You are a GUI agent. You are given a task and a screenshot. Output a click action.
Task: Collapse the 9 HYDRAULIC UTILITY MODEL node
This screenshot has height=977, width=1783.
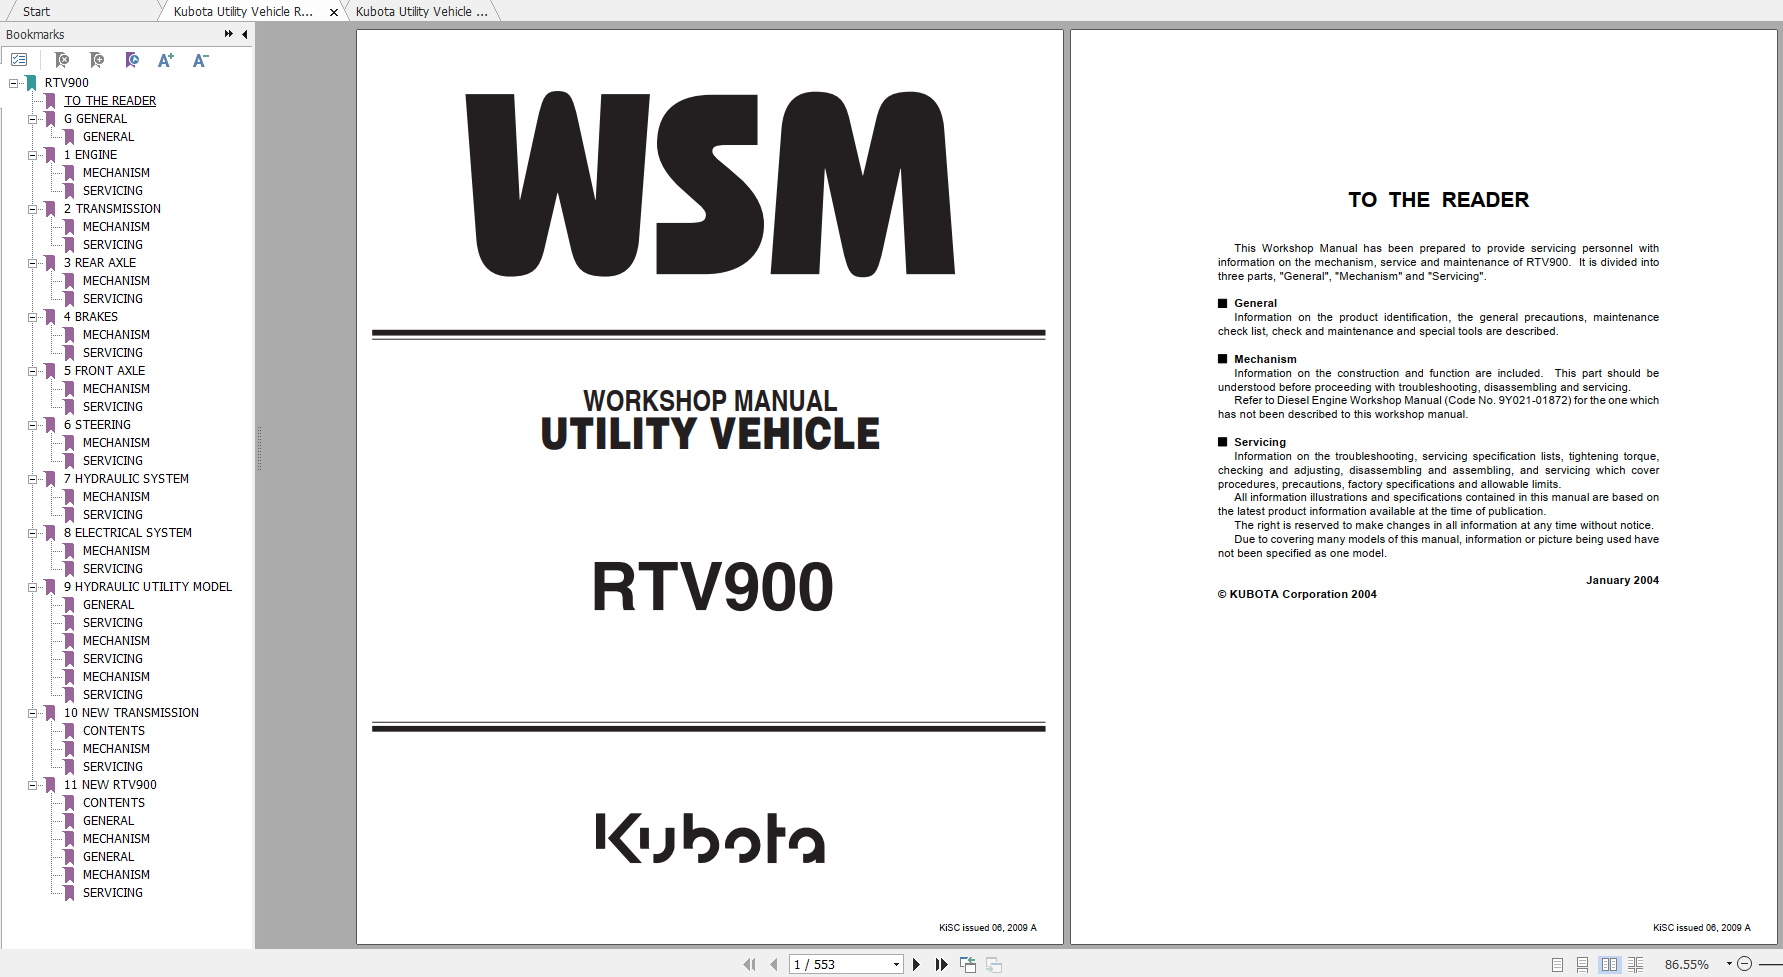32,587
